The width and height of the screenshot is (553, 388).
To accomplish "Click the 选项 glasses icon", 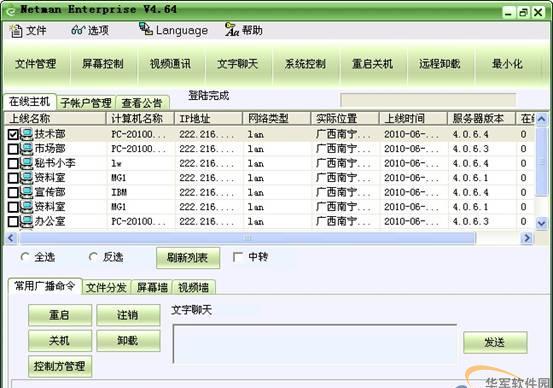I will point(78,31).
